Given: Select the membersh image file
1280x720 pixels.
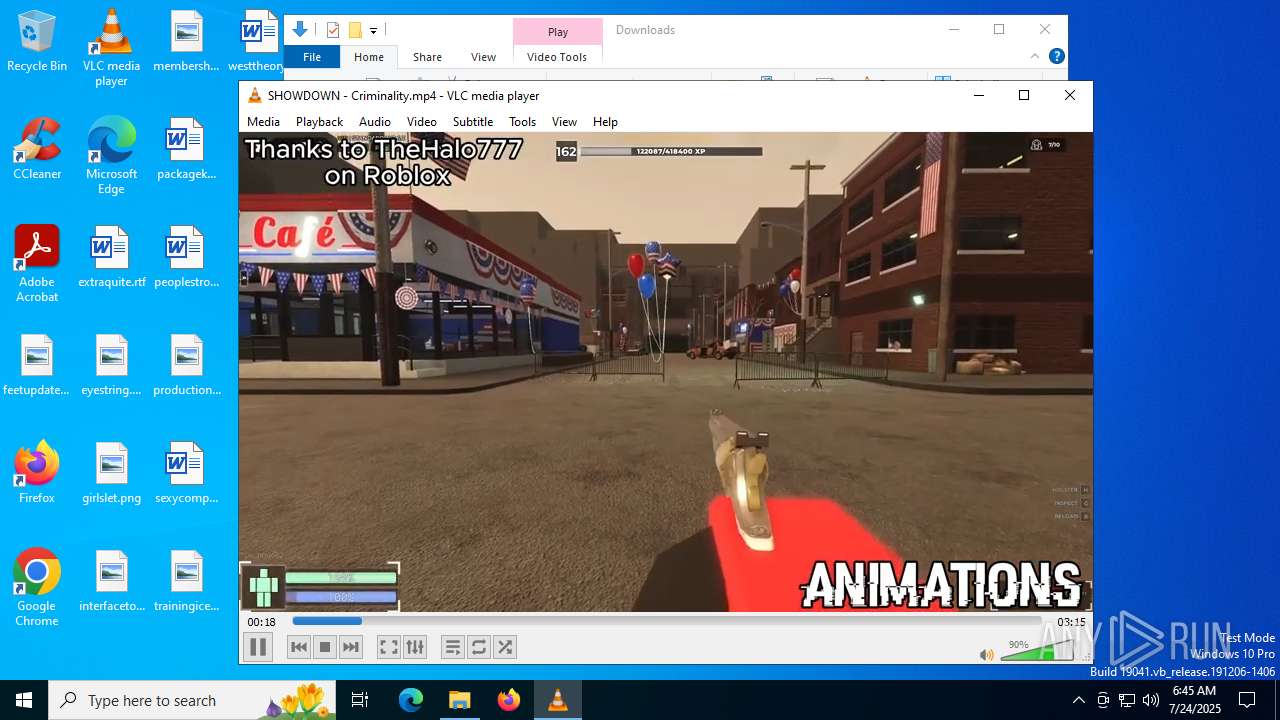Looking at the screenshot, I should (x=186, y=42).
